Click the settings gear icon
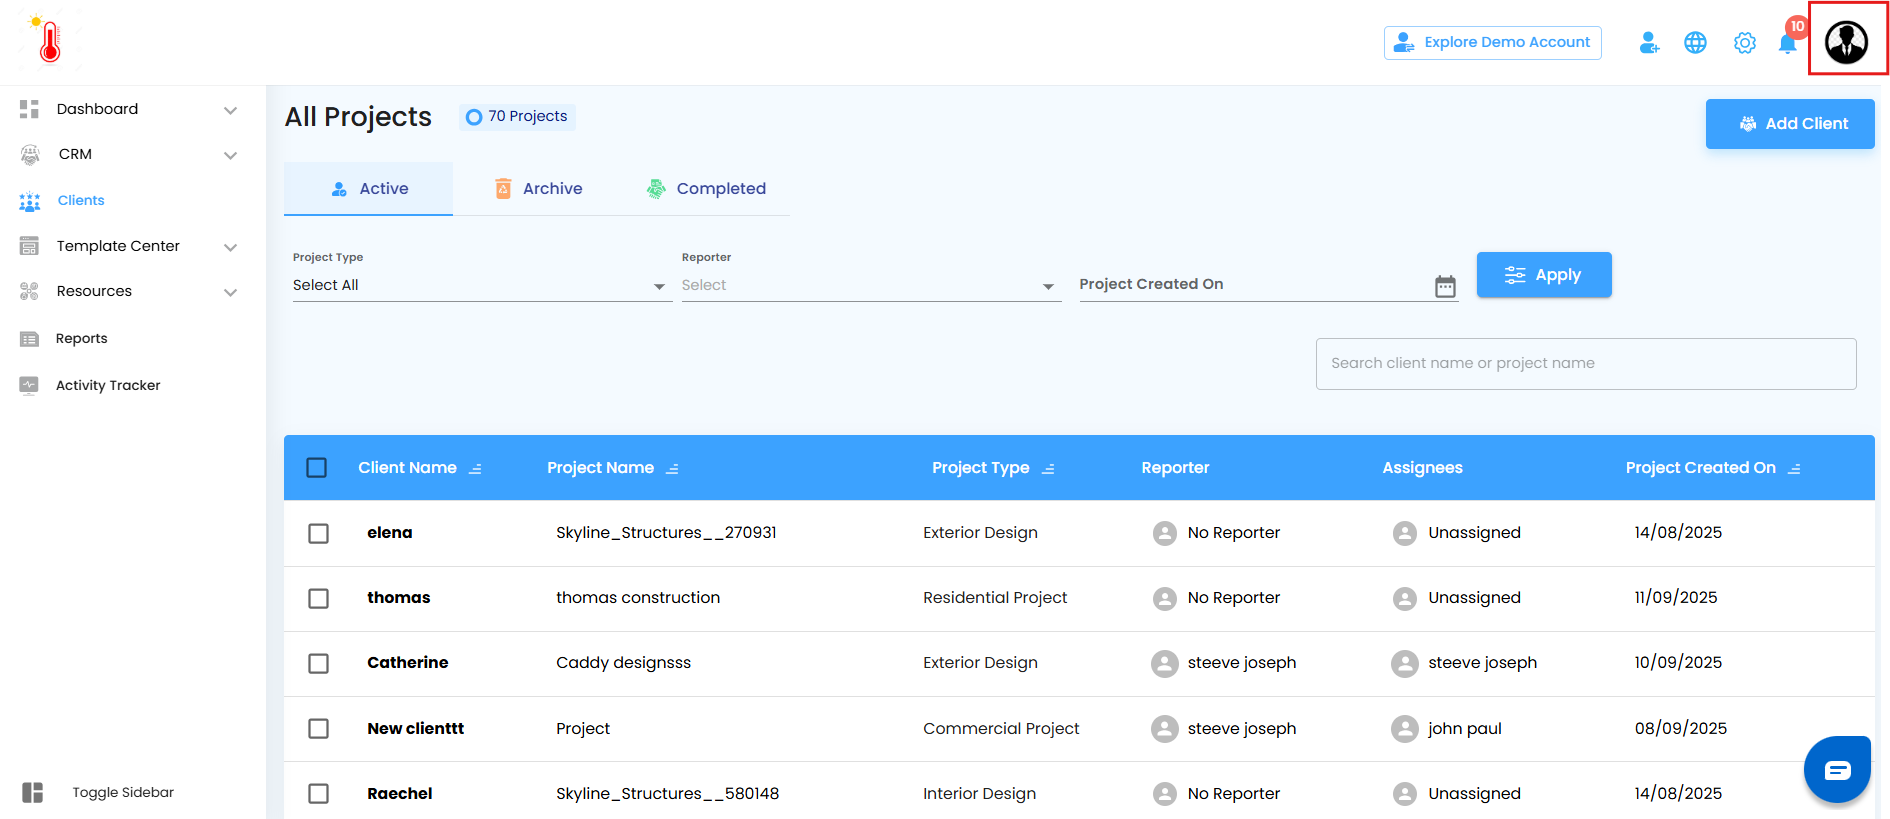Image resolution: width=1890 pixels, height=819 pixels. coord(1744,43)
